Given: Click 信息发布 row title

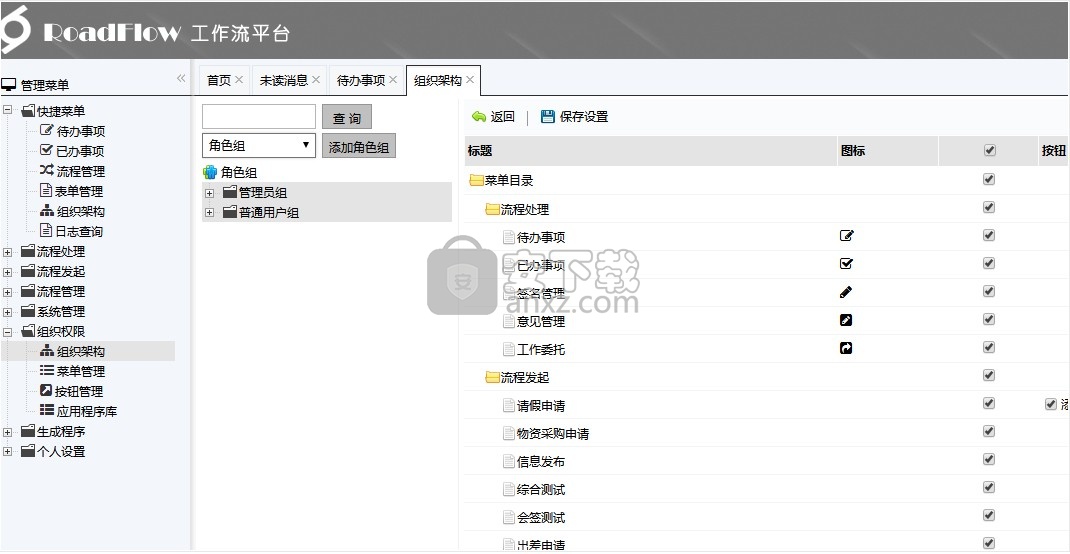Looking at the screenshot, I should tap(541, 462).
